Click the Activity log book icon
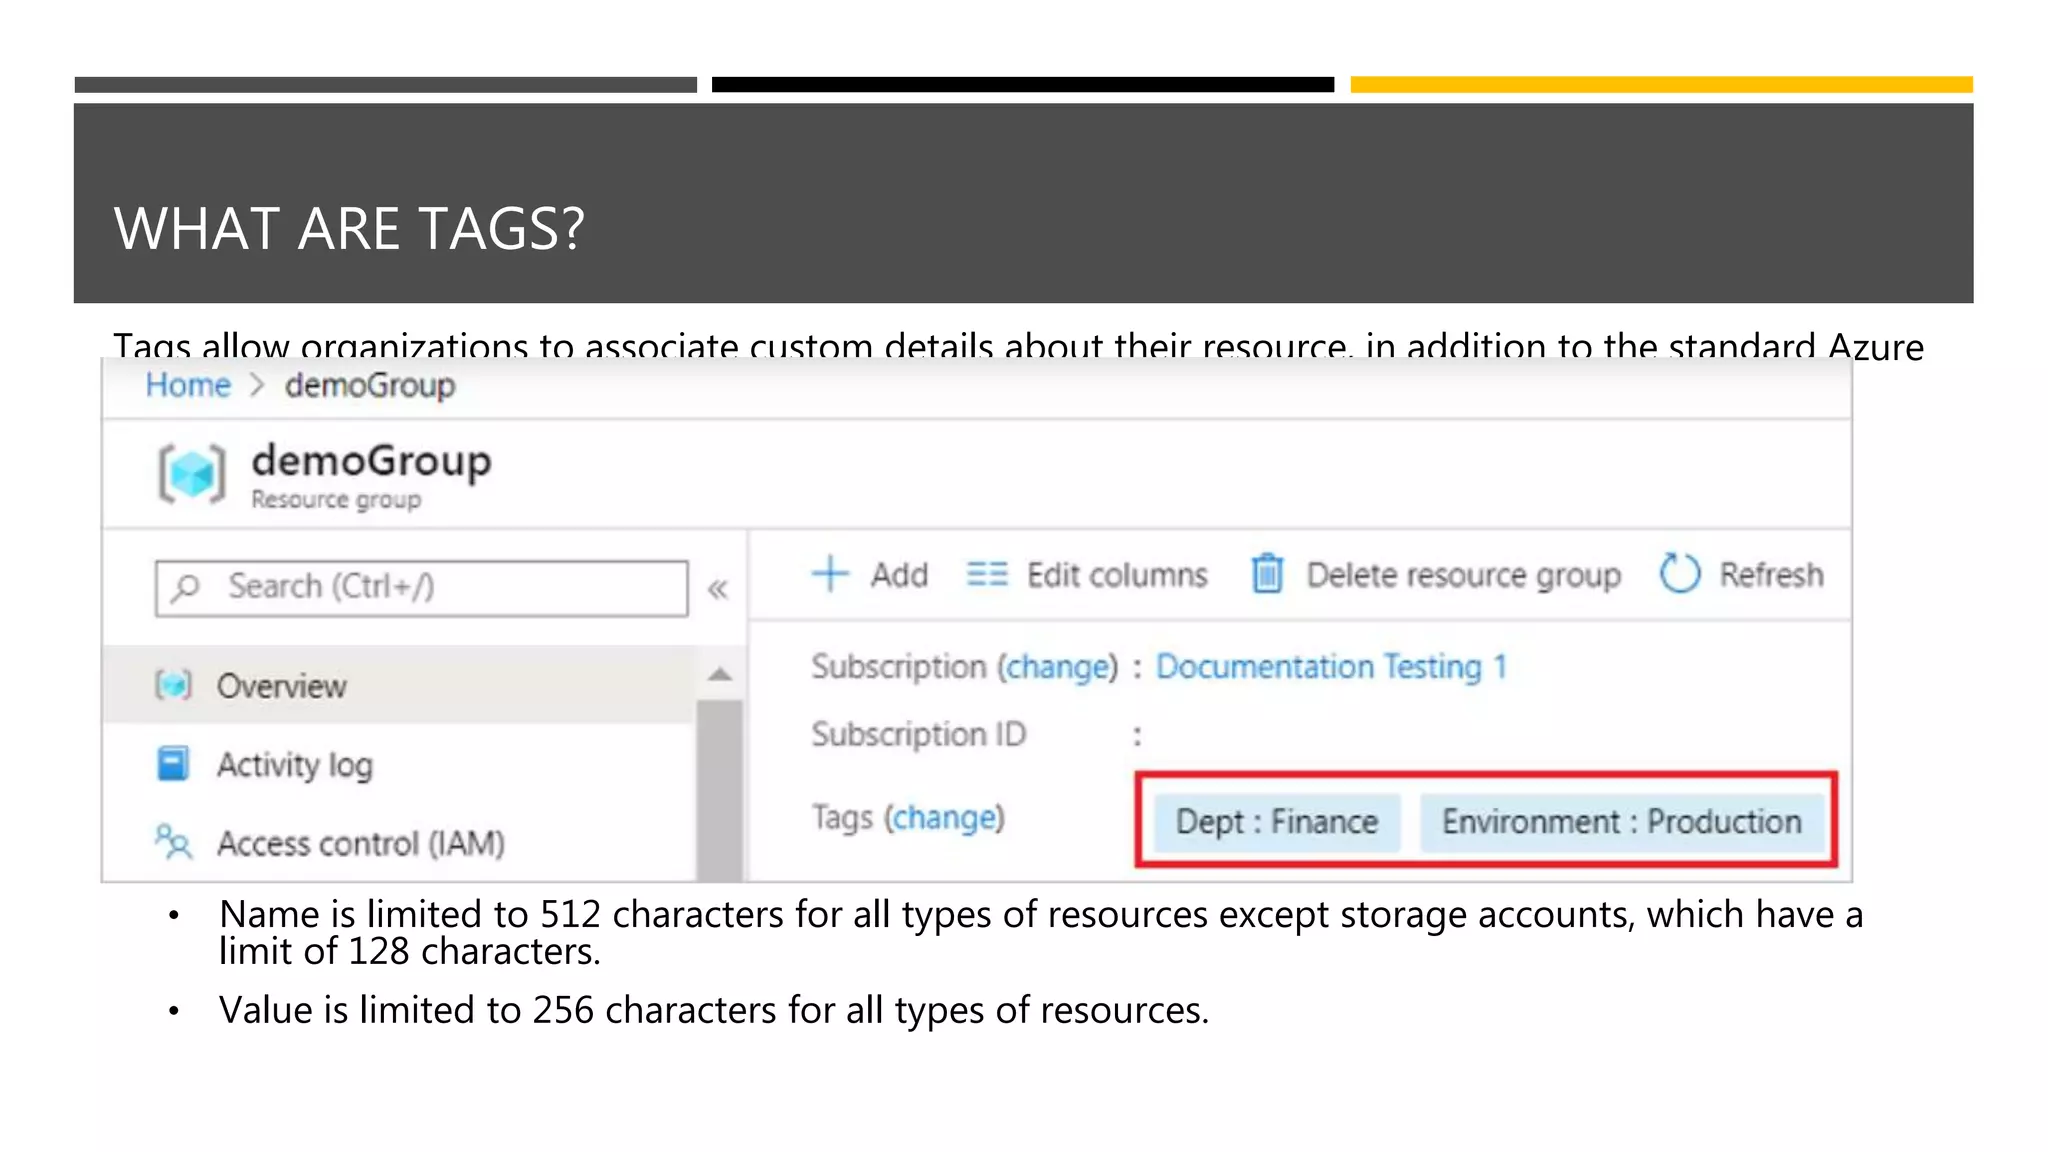Viewport: 2048px width, 1152px height. pos(173,763)
